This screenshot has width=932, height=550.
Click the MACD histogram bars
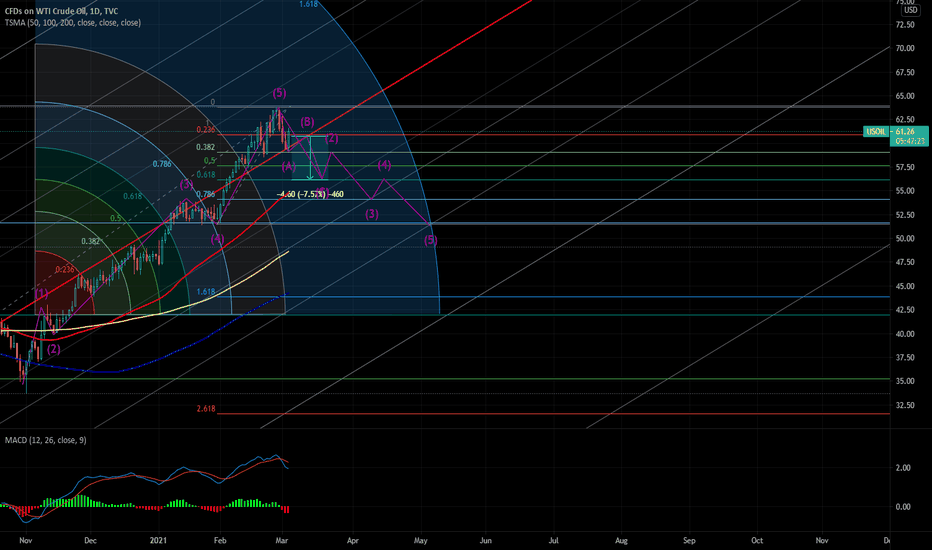pyautogui.click(x=144, y=505)
